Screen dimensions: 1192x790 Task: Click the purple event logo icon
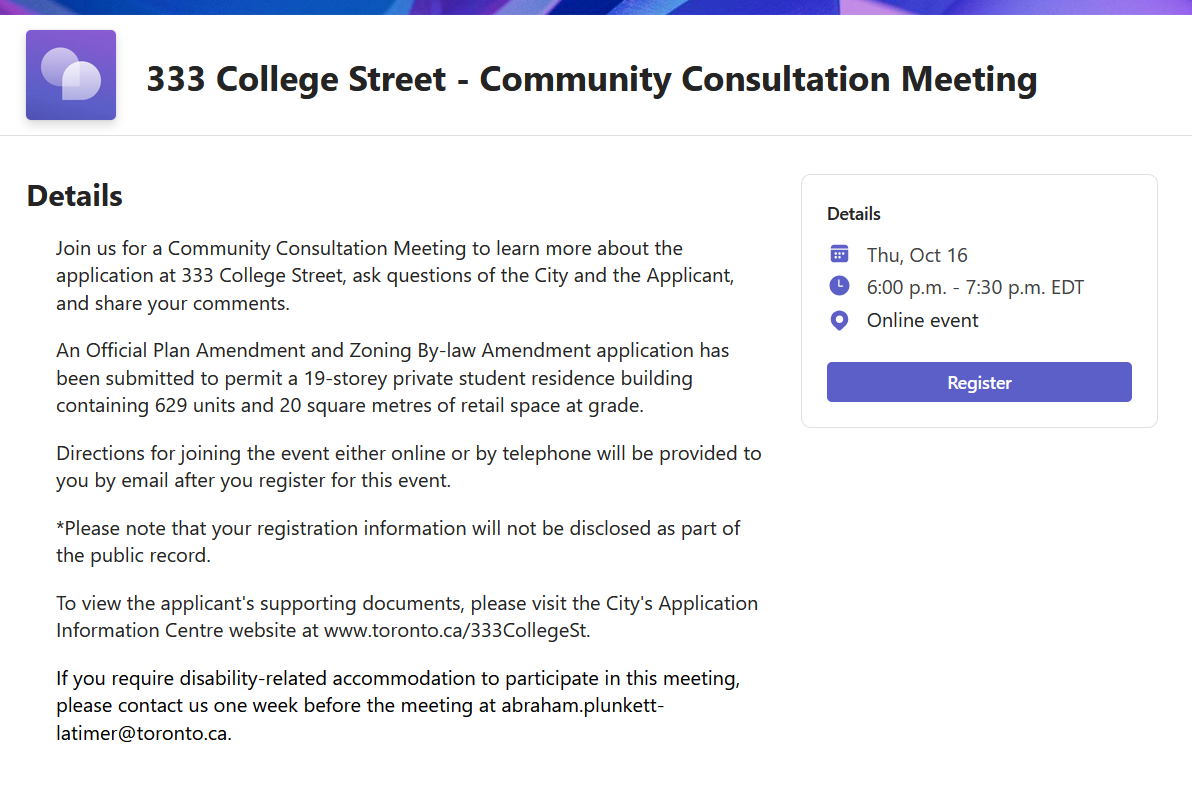[71, 75]
